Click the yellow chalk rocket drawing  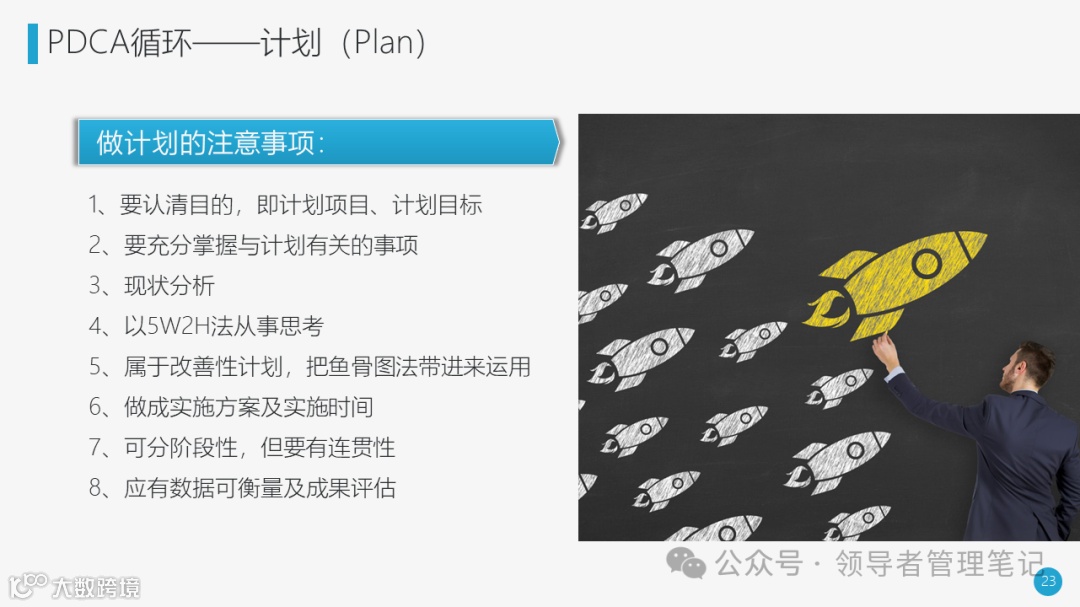coord(895,284)
